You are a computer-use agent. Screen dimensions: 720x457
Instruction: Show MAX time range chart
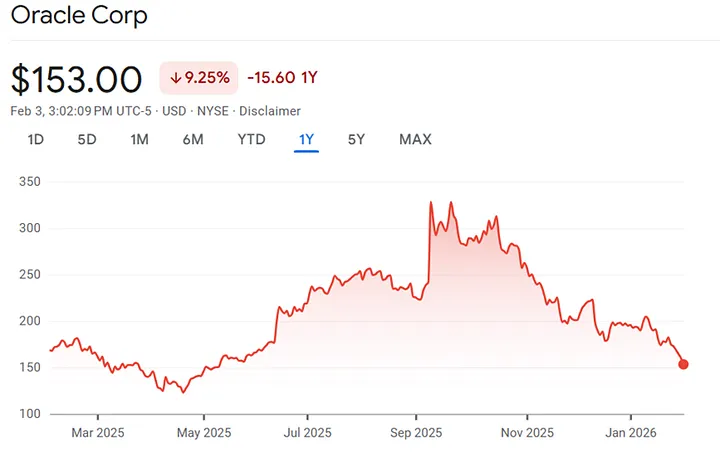pos(415,139)
